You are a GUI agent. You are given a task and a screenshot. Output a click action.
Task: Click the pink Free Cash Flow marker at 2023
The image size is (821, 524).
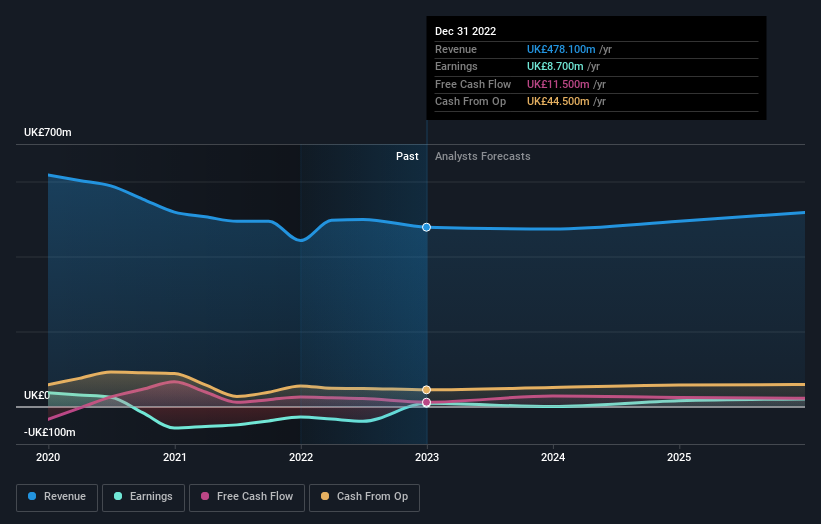pyautogui.click(x=427, y=403)
